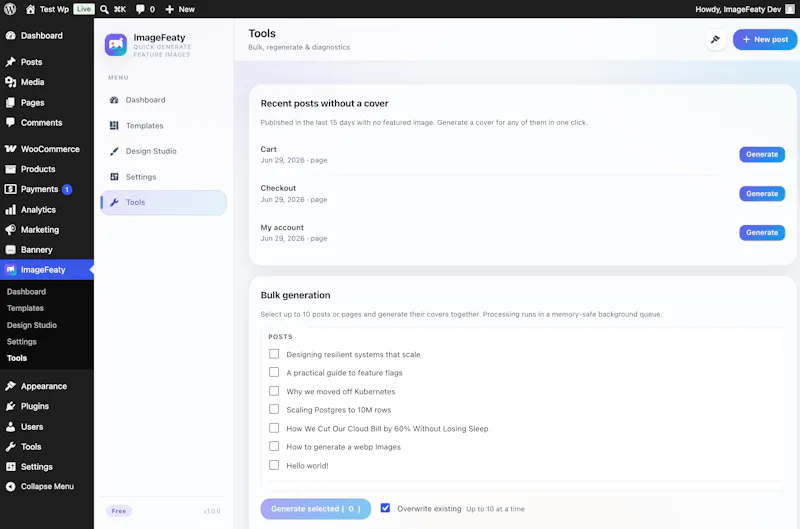Open the highlighted ImageFeaty sidebar menu item

(x=47, y=270)
